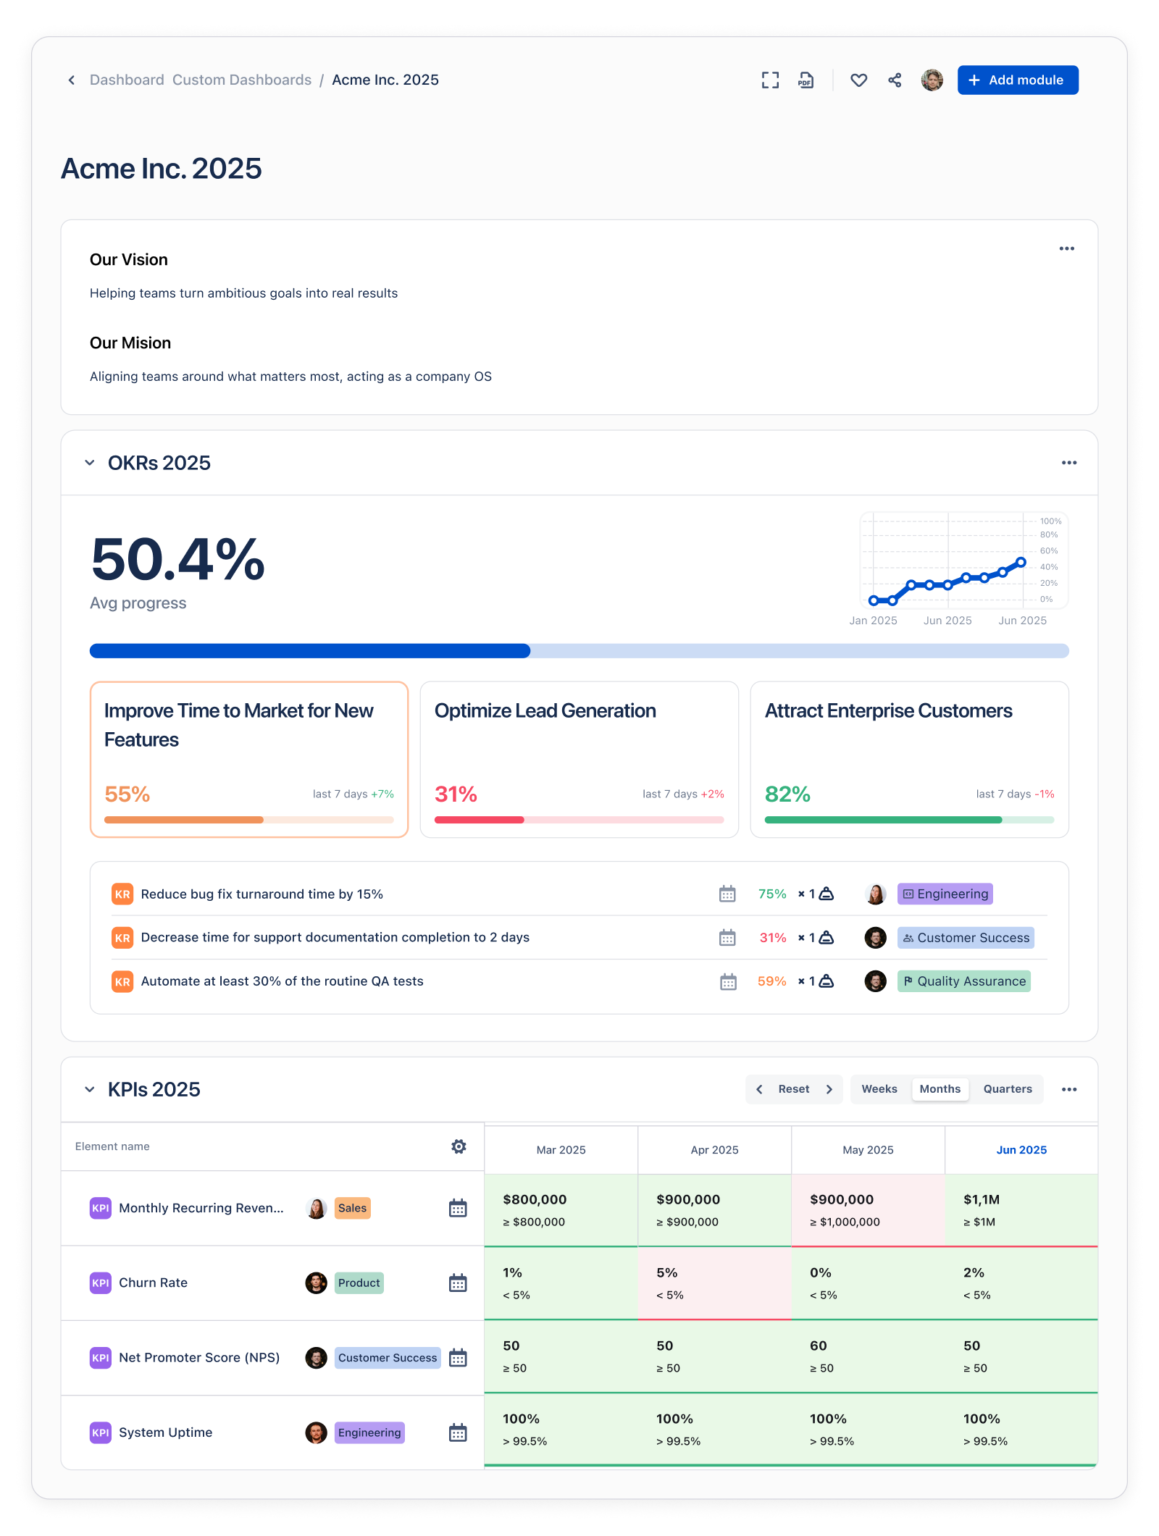
Task: Click the Product tag on Churn Rate row
Action: [359, 1283]
